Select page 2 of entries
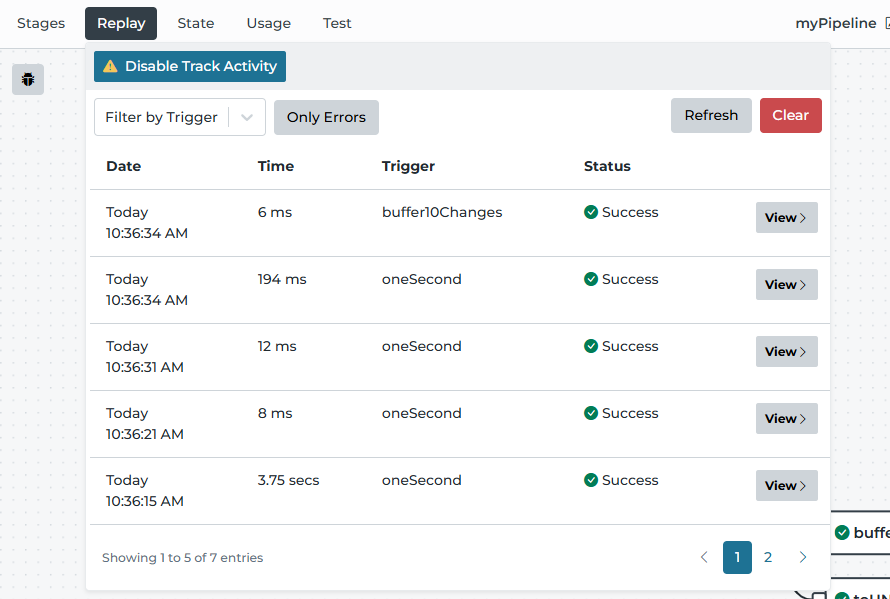Viewport: 890px width, 599px height. tap(767, 558)
